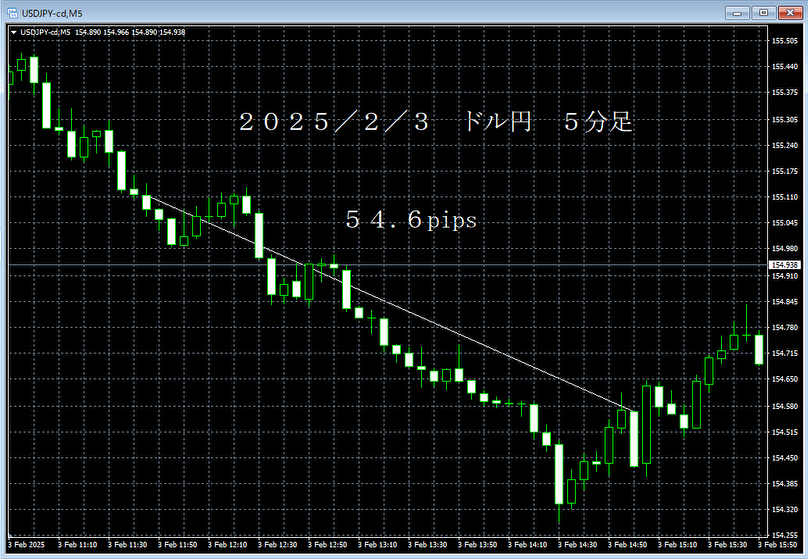Click time axis label 3 Feb 2025
The width and height of the screenshot is (808, 559).
(27, 545)
